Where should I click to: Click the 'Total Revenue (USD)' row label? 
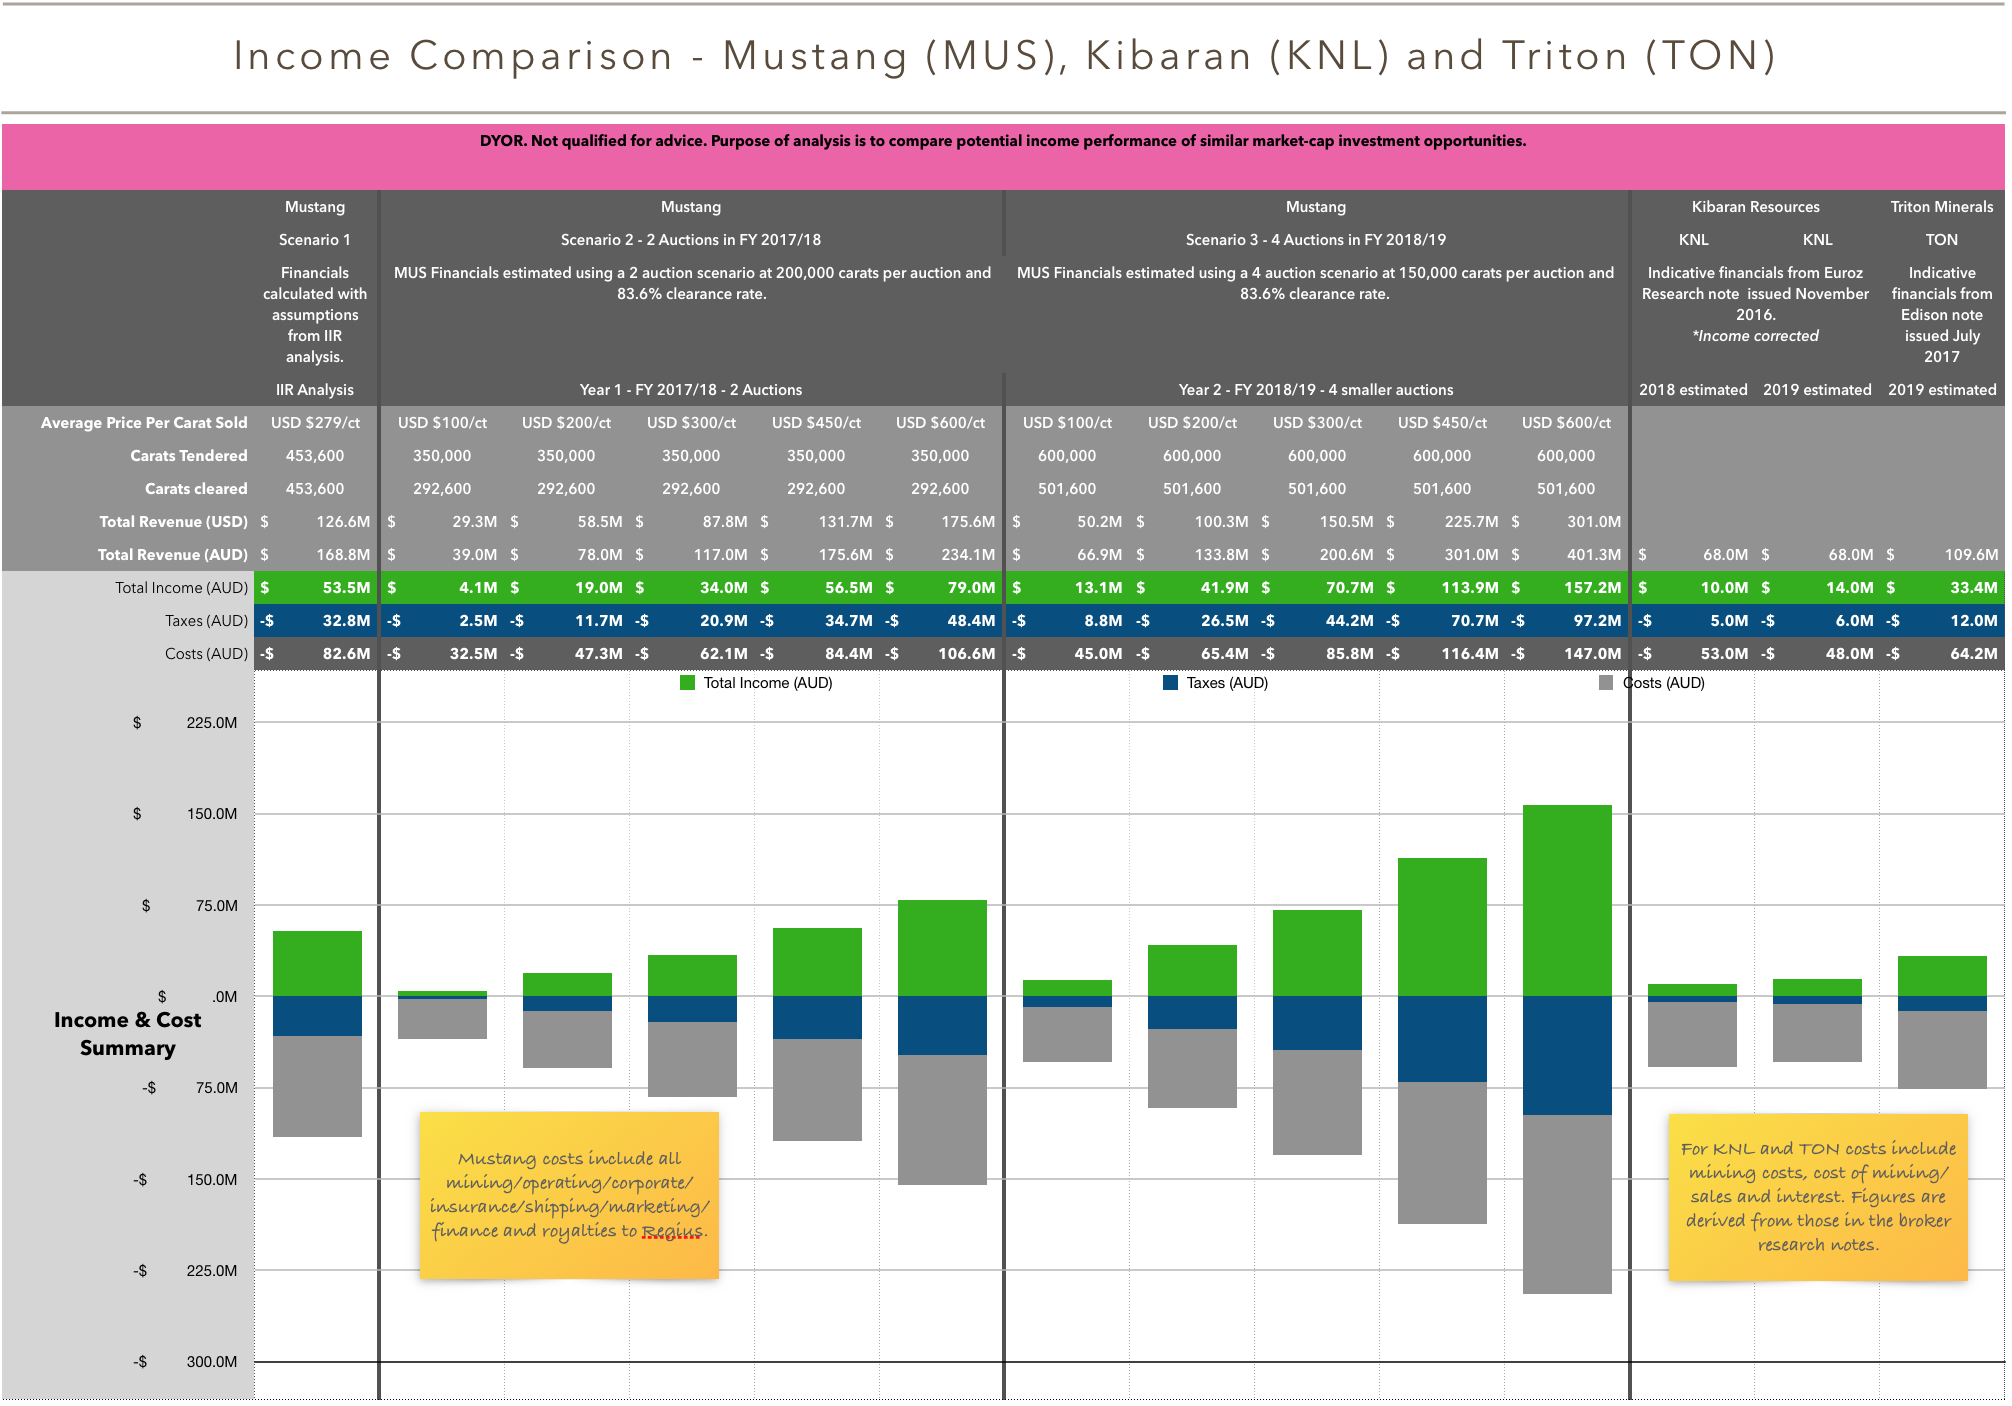click(x=173, y=522)
